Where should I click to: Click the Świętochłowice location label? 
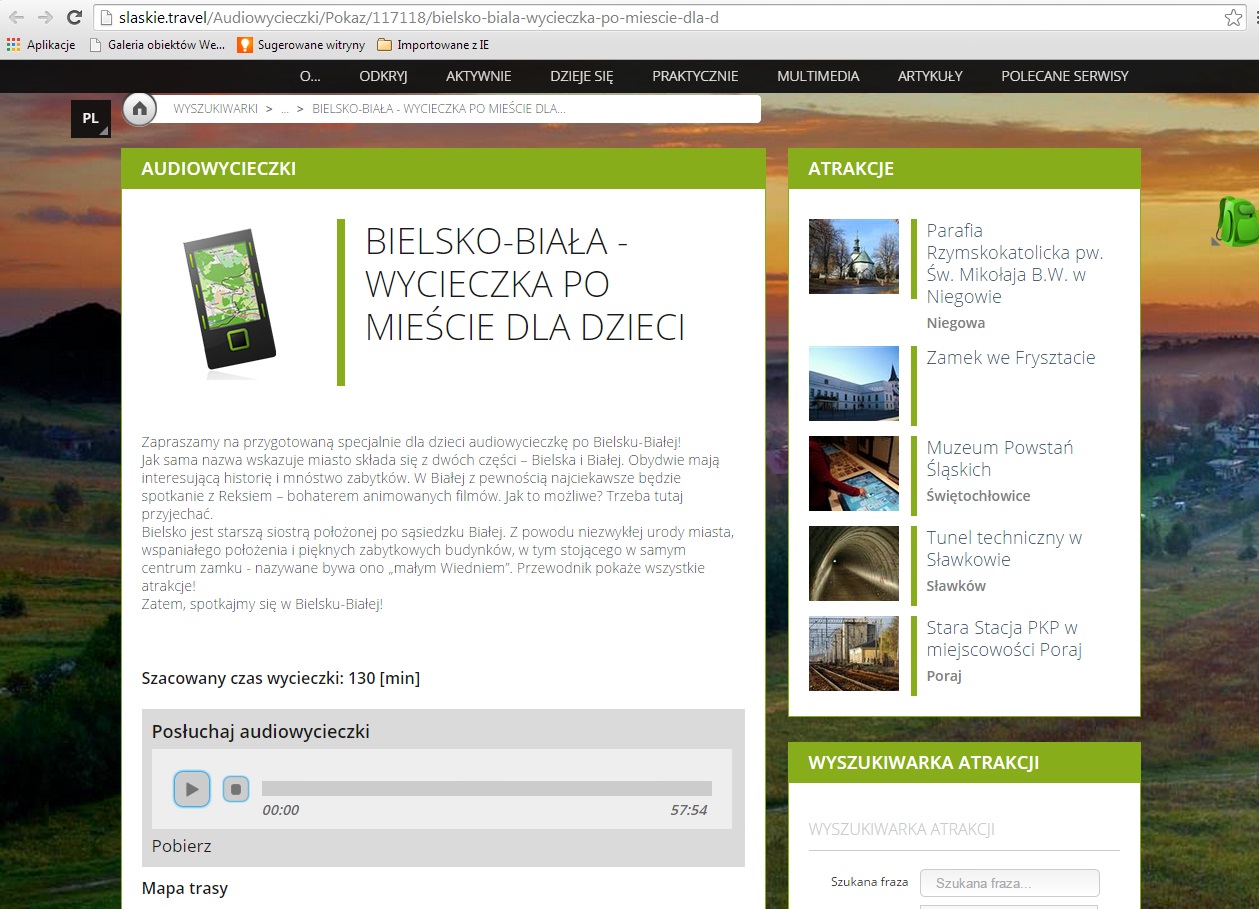point(978,496)
